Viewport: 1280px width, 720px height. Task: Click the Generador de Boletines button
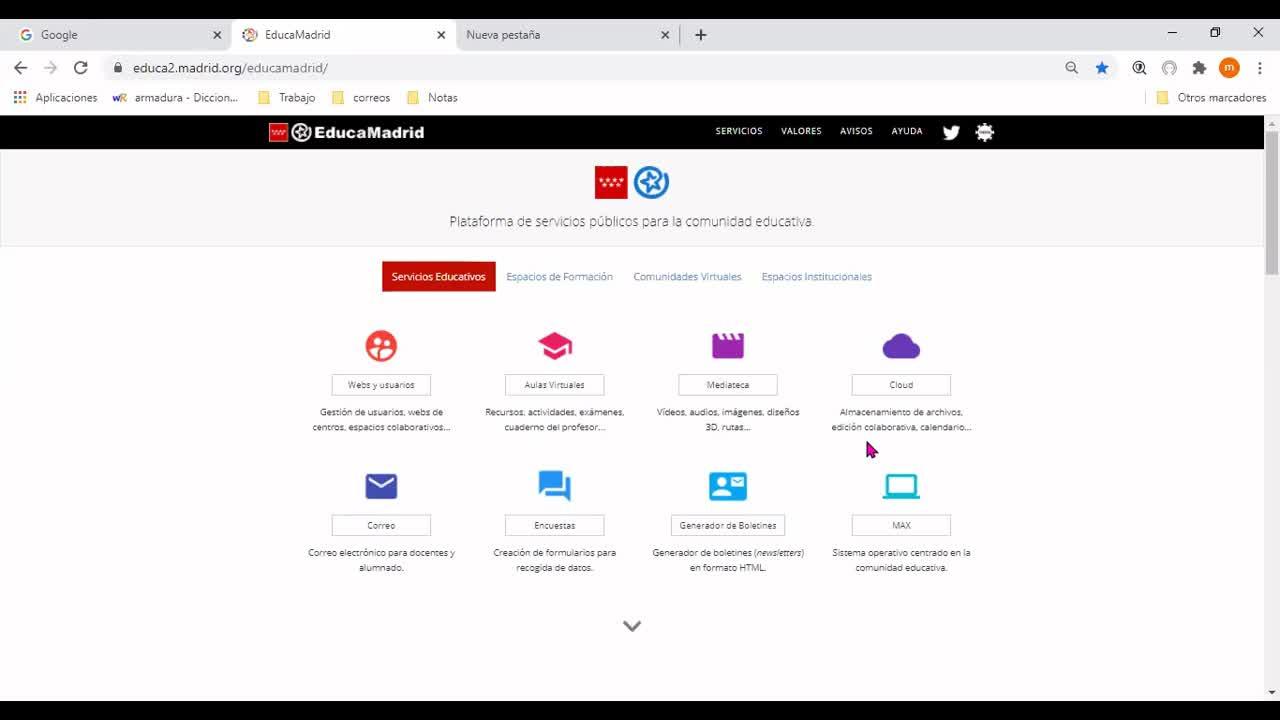coord(728,525)
